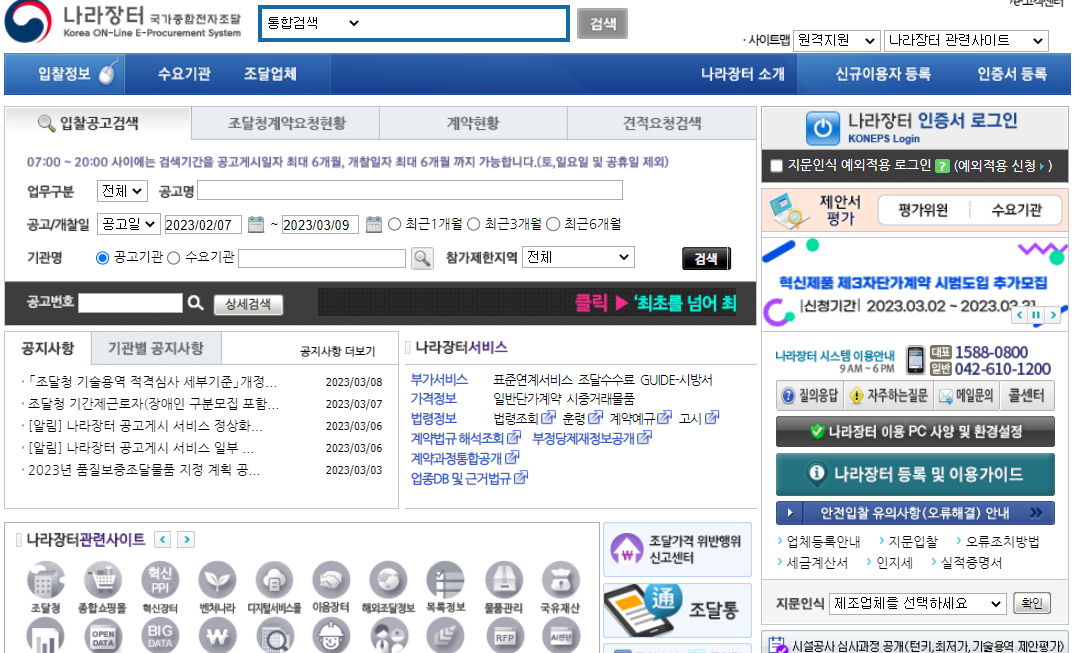Select the 최근1개월 radio button
Image resolution: width=1075 pixels, height=653 pixels.
[394, 224]
